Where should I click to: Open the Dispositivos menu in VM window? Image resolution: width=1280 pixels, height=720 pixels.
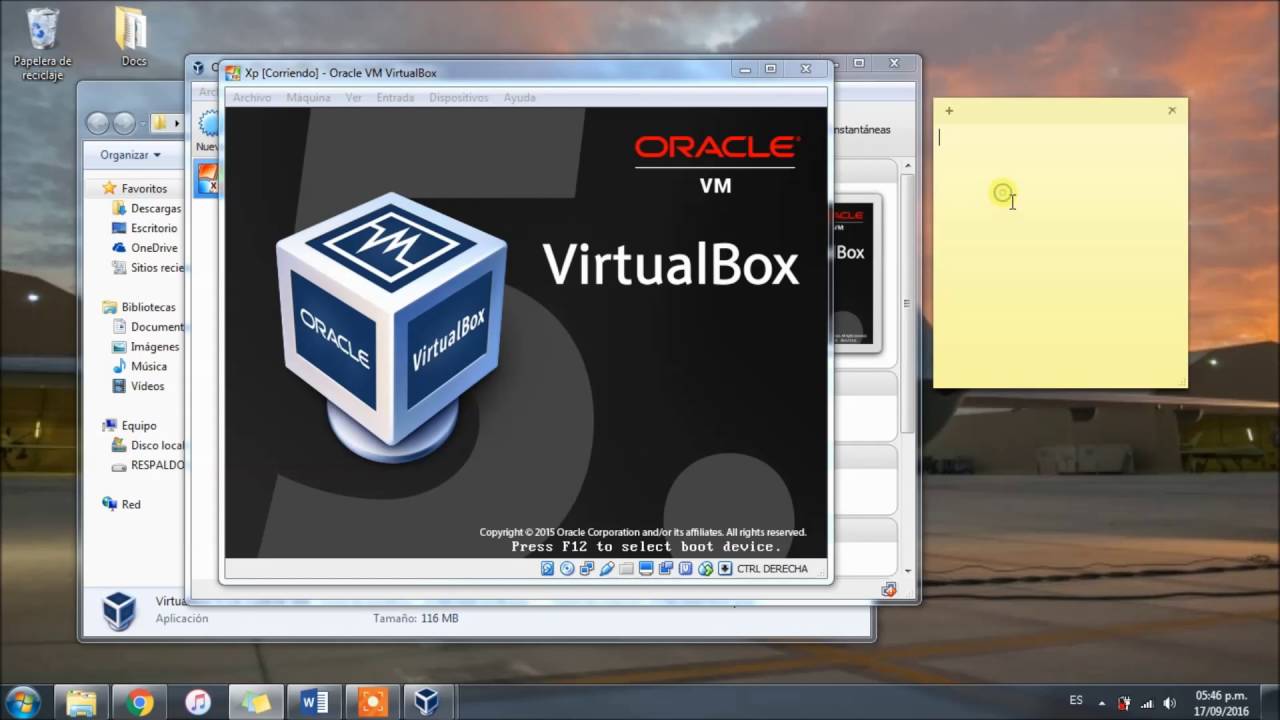pos(458,98)
